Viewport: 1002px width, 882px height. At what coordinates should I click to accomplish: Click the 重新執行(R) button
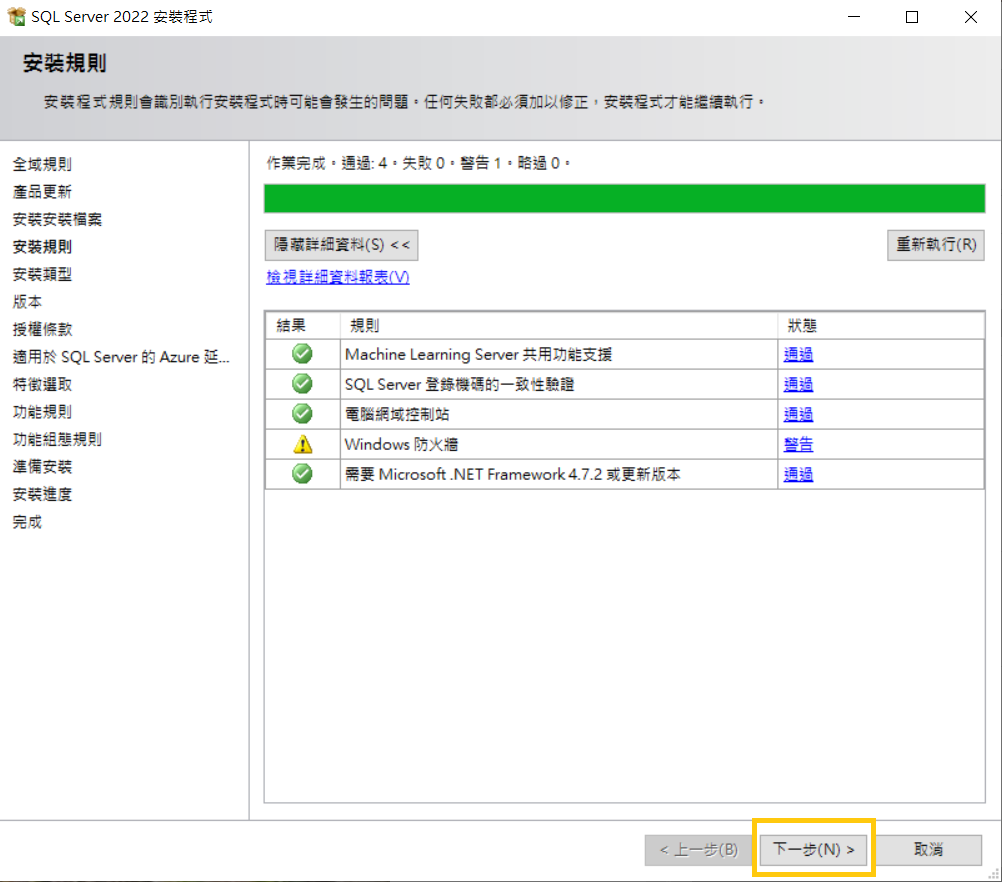click(x=936, y=245)
